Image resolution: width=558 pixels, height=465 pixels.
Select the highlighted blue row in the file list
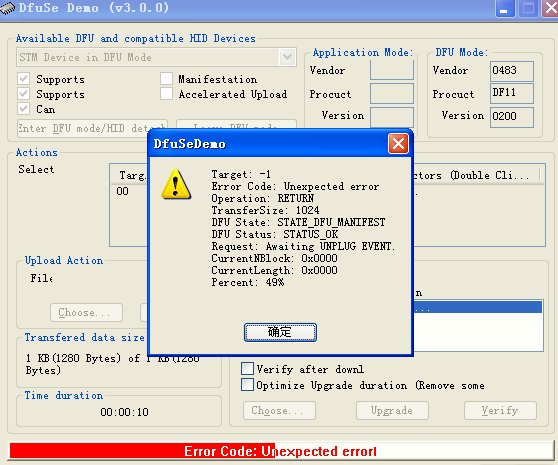tap(477, 307)
